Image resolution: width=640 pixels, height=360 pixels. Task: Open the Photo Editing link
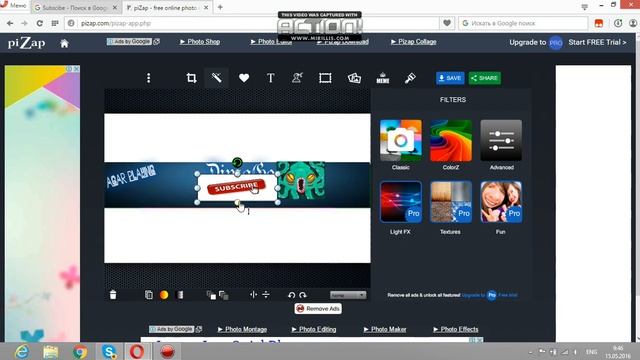(314, 329)
